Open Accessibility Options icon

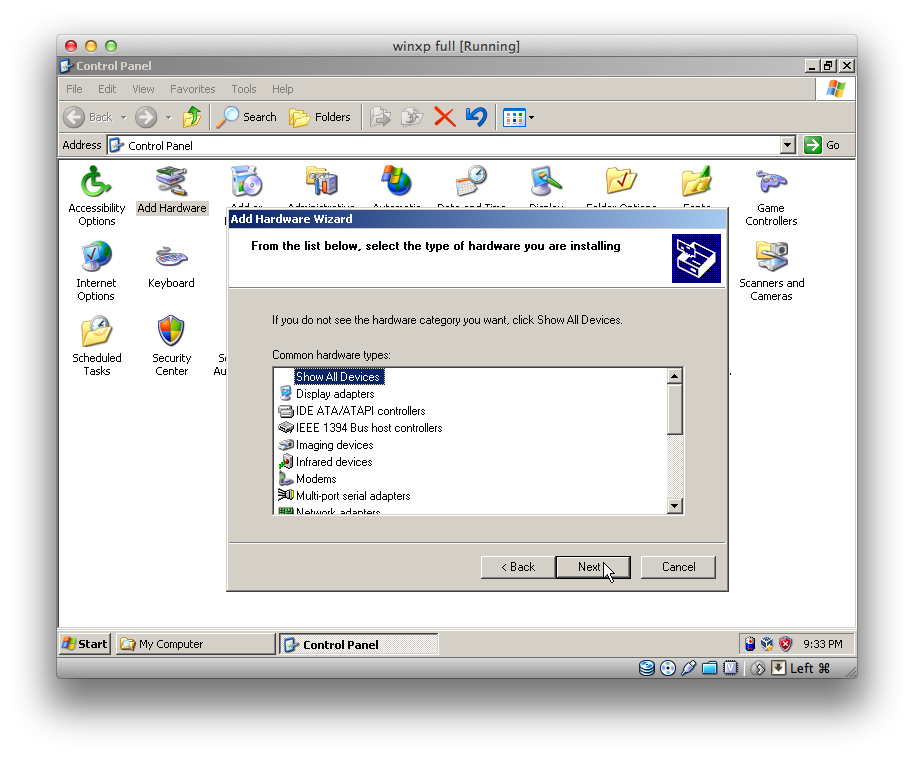[x=96, y=195]
